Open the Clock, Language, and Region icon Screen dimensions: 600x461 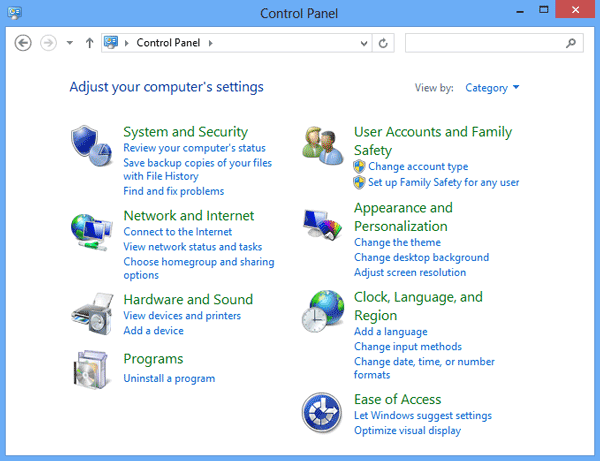coord(323,311)
